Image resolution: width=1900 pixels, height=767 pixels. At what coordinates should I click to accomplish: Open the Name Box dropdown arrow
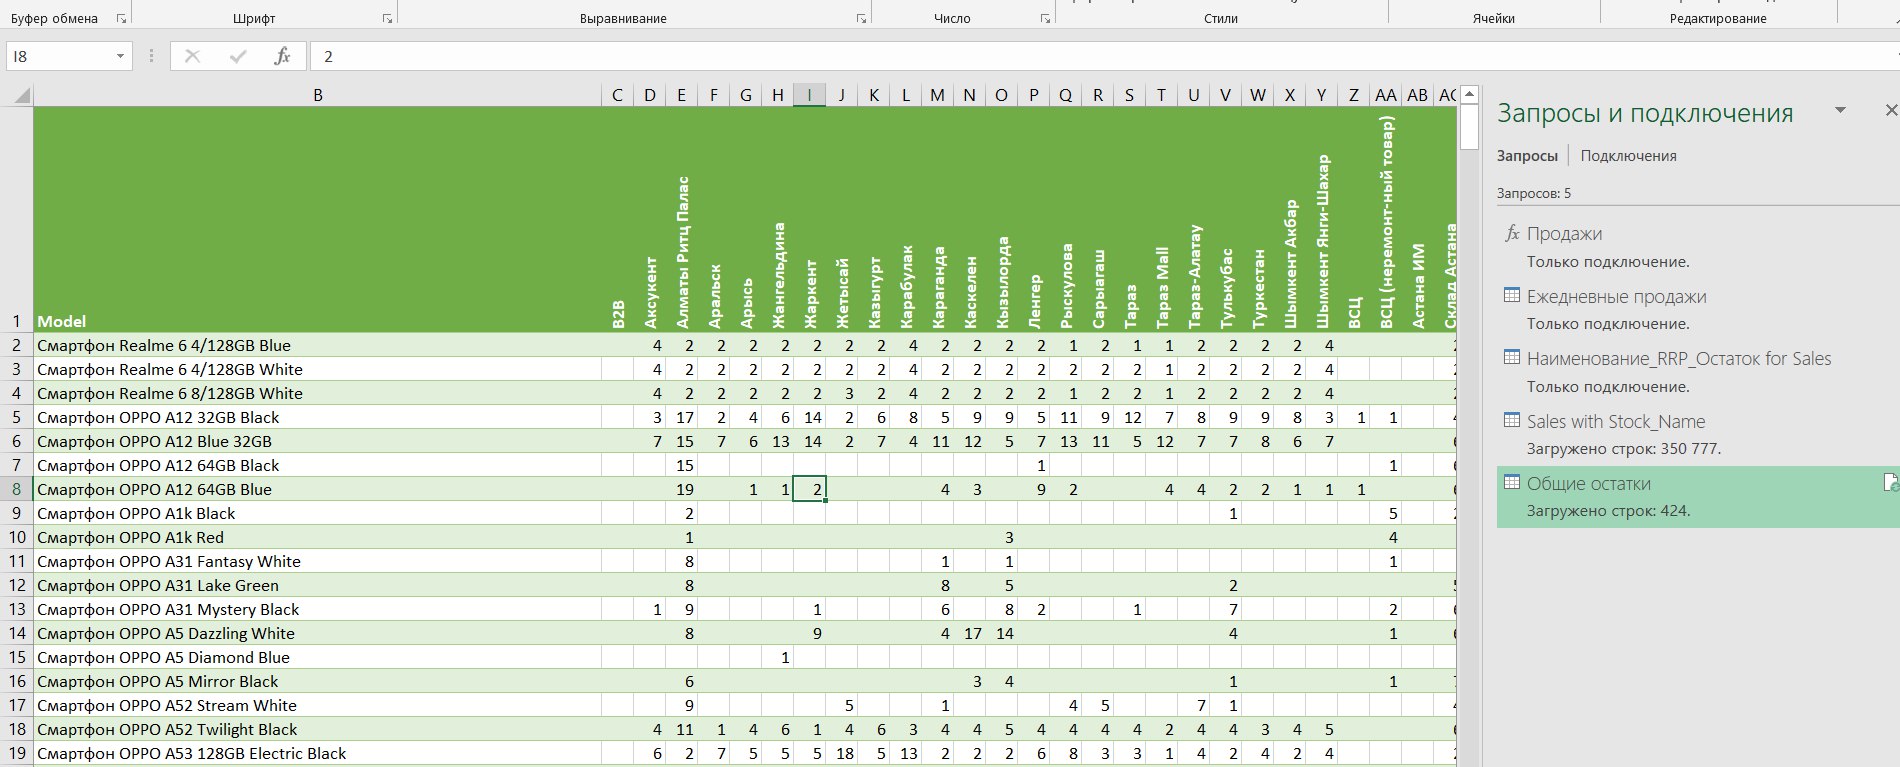pos(120,56)
